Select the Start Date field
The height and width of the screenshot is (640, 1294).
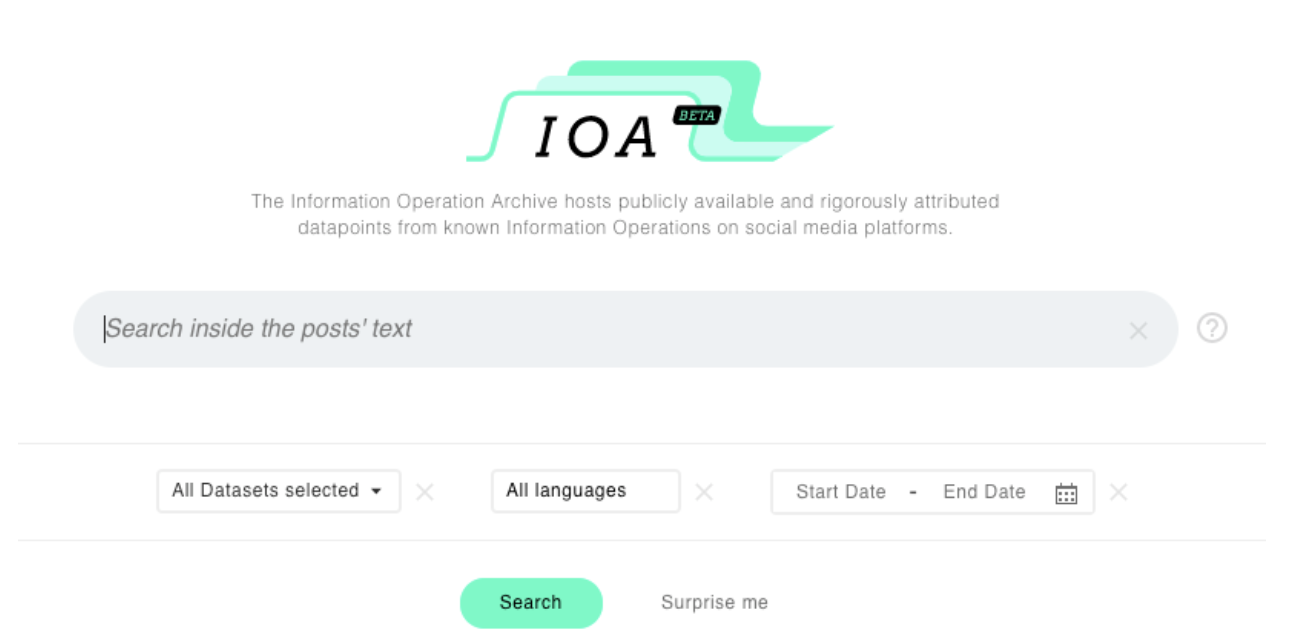(841, 492)
